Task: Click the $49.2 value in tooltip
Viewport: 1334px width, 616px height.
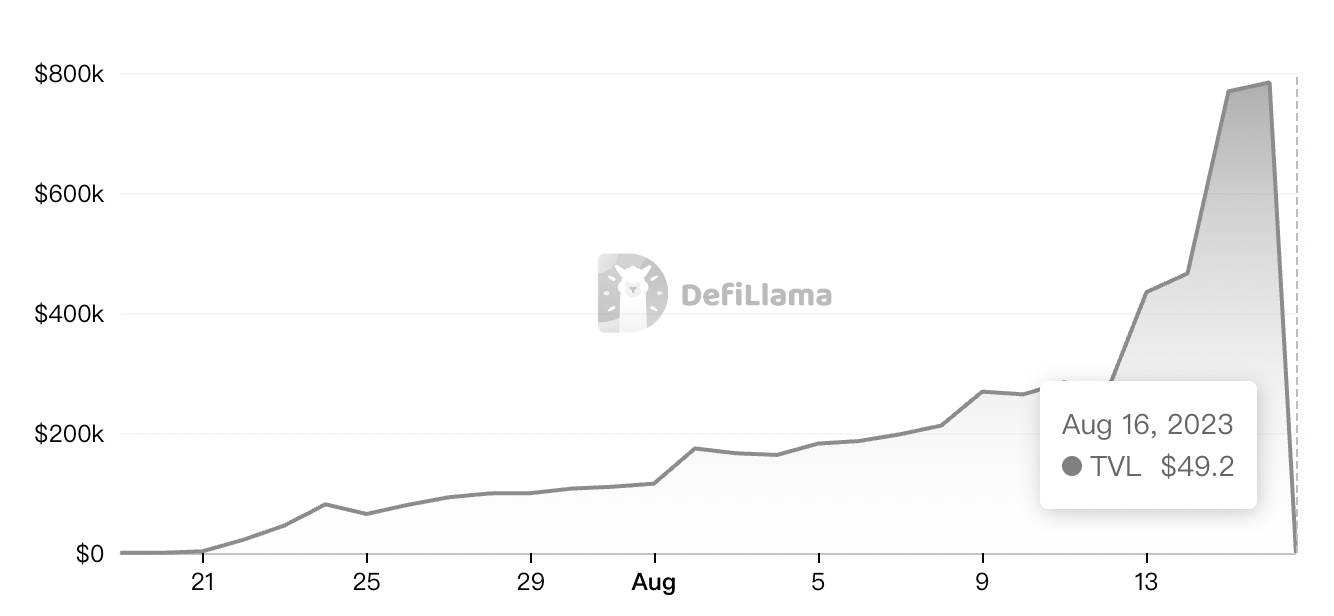Action: point(1197,466)
